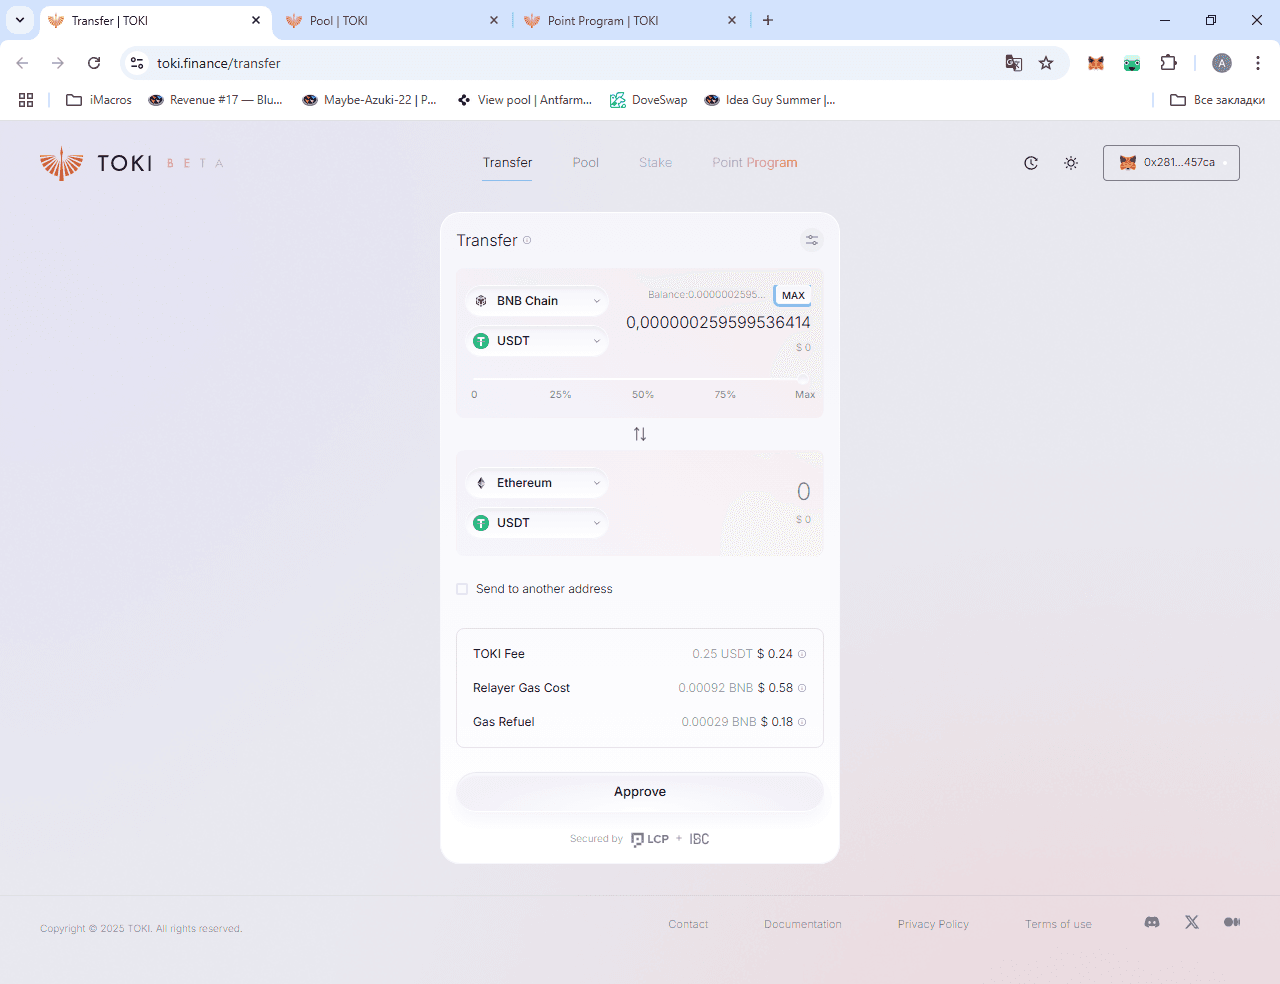Viewport: 1280px width, 984px height.
Task: Open Terms of use footer link
Action: point(1058,924)
